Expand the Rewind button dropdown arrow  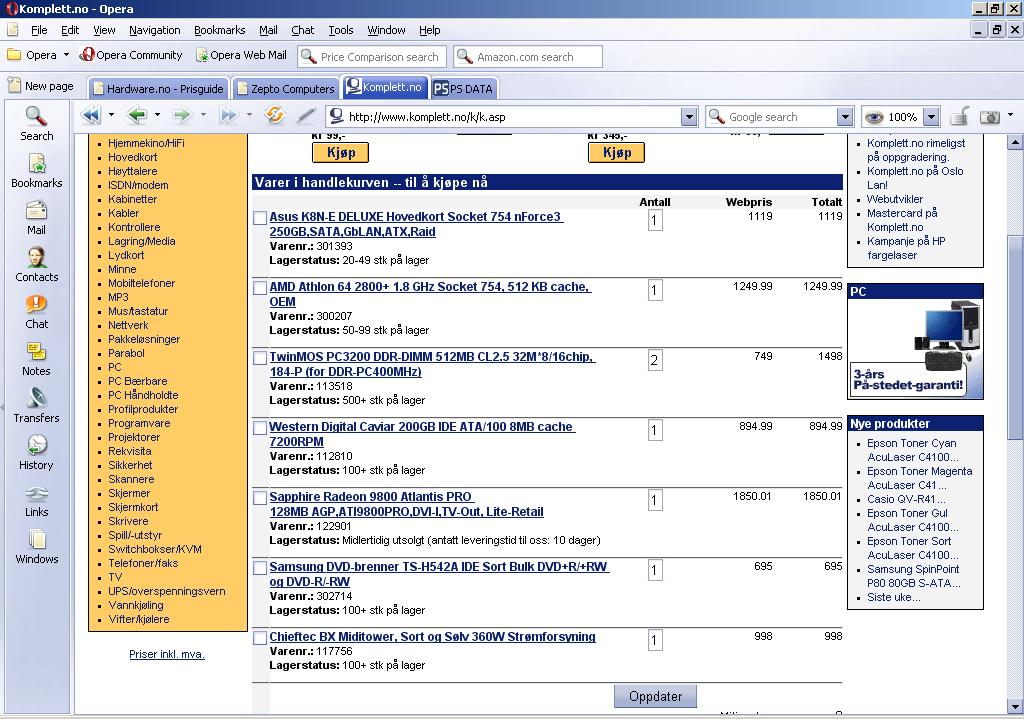point(111,115)
